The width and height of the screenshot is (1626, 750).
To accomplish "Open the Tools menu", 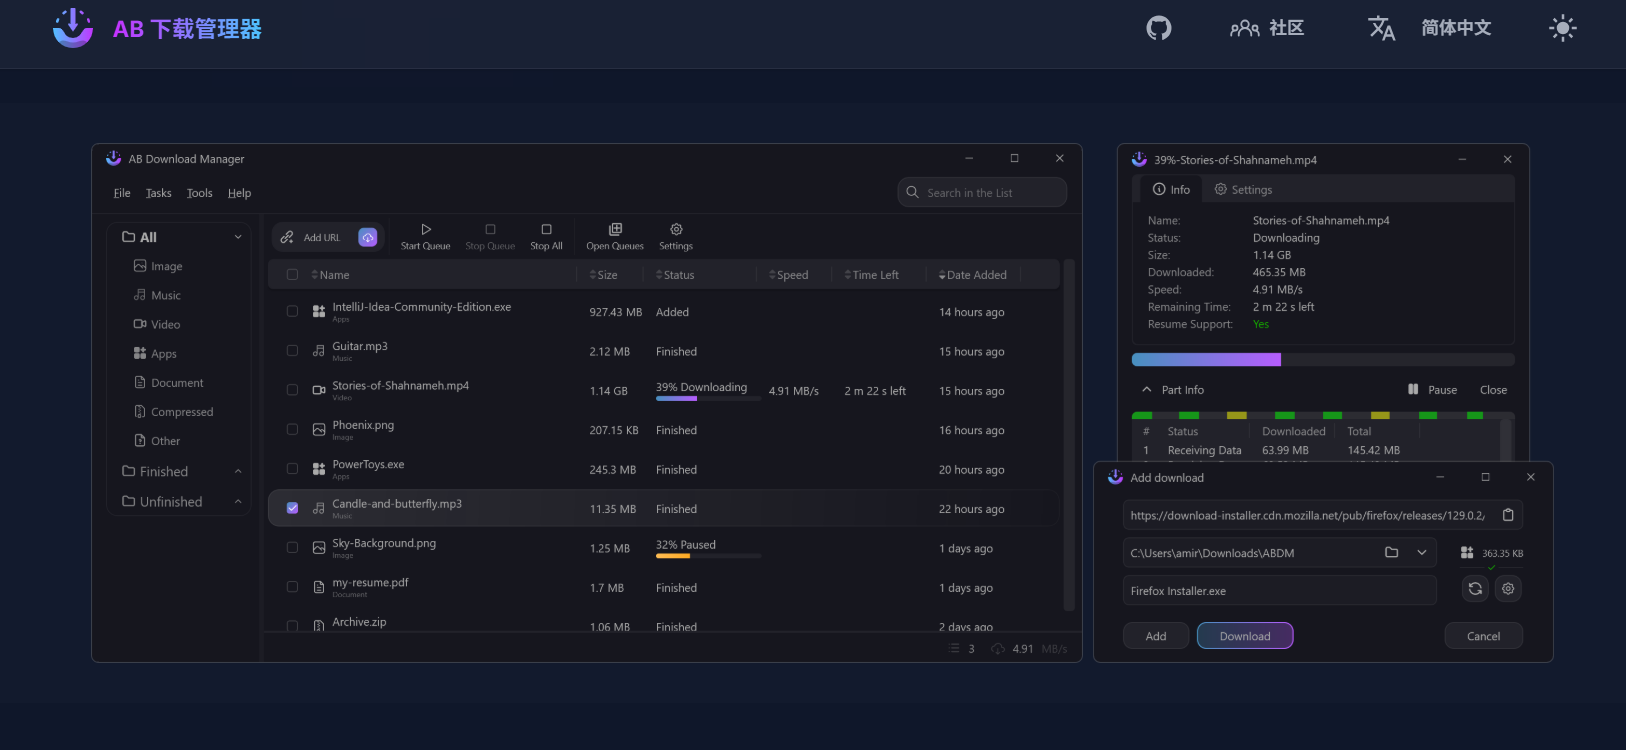I will (199, 193).
